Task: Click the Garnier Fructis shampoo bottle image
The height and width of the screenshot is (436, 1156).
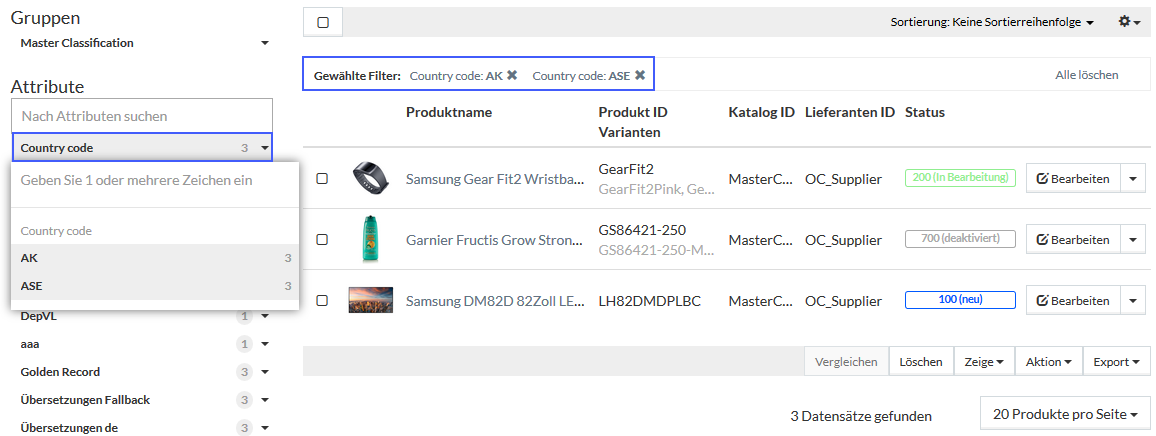Action: [370, 239]
